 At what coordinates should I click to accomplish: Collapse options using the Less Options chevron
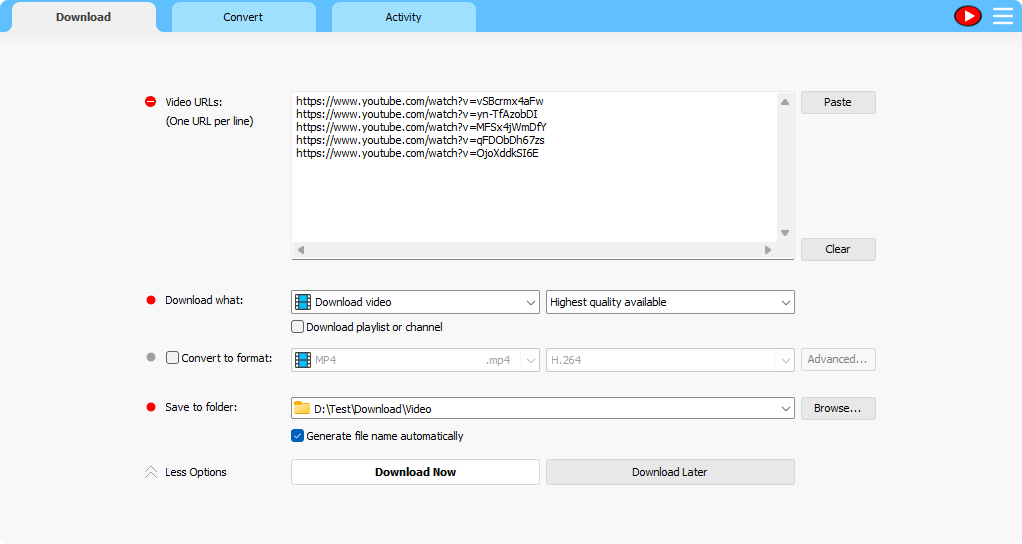tap(151, 472)
